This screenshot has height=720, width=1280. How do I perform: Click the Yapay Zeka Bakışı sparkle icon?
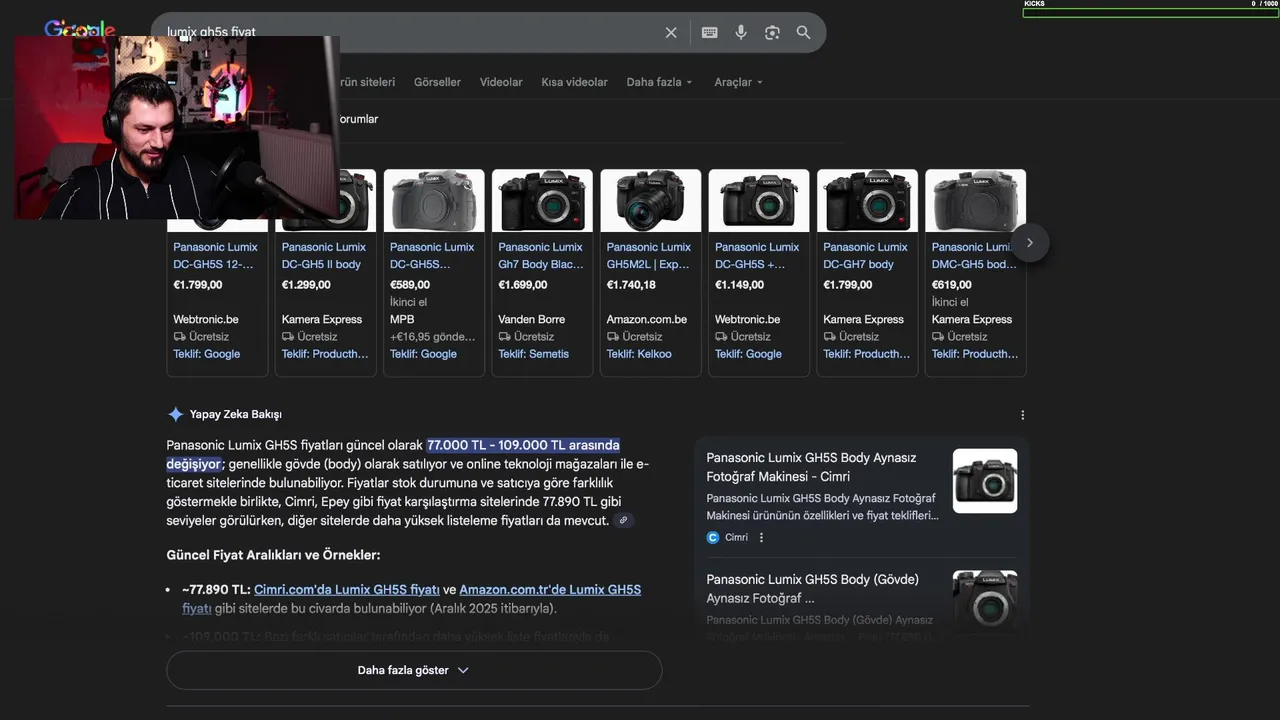click(175, 414)
